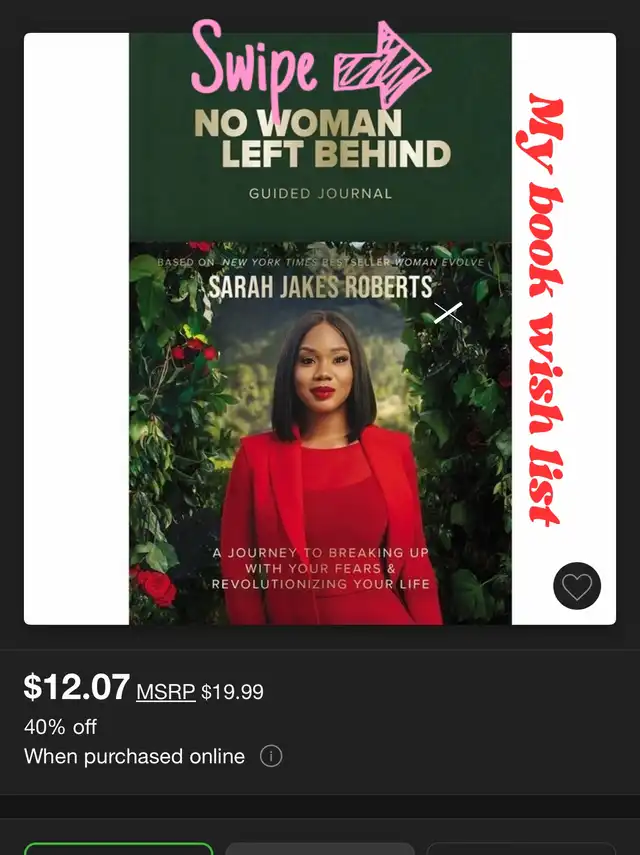
Task: Tap the When purchased online text
Action: click(x=134, y=756)
